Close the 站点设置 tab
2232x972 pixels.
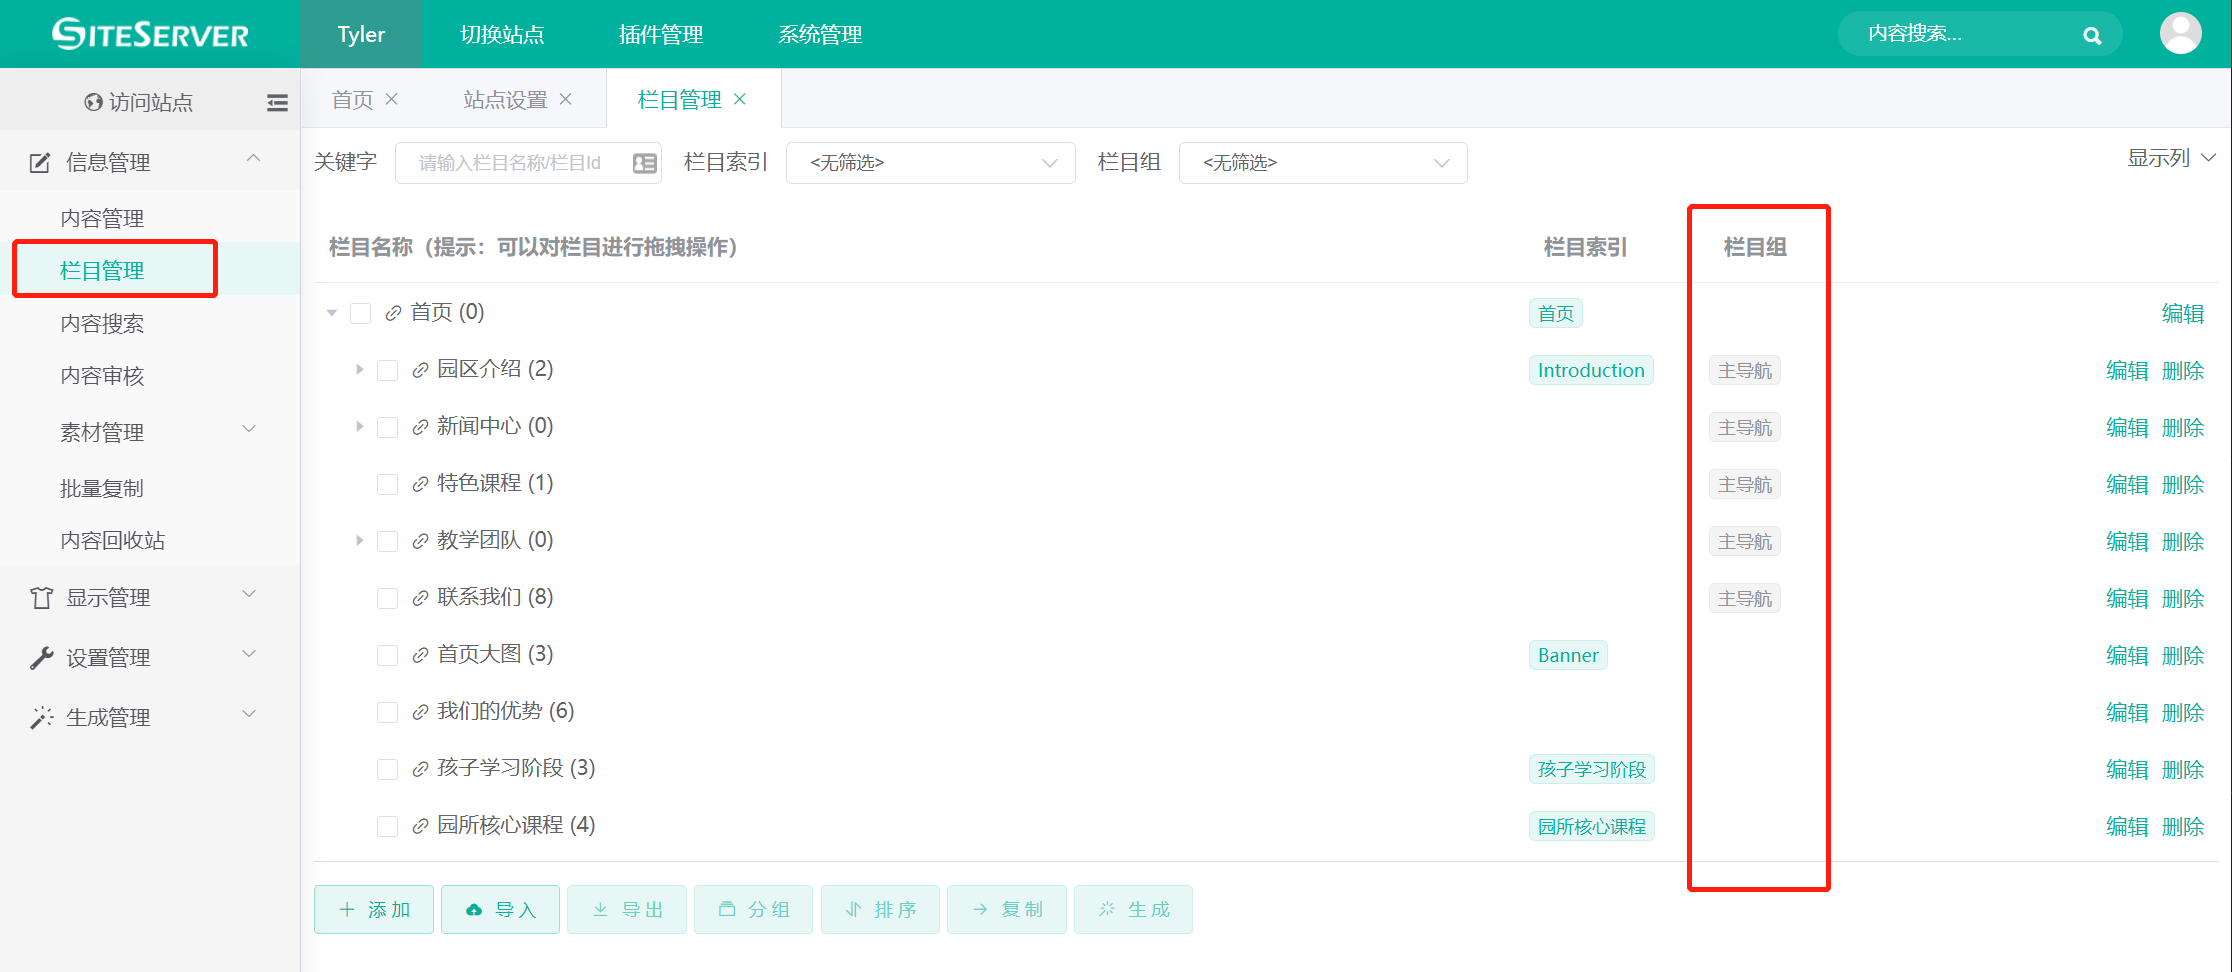click(x=566, y=99)
